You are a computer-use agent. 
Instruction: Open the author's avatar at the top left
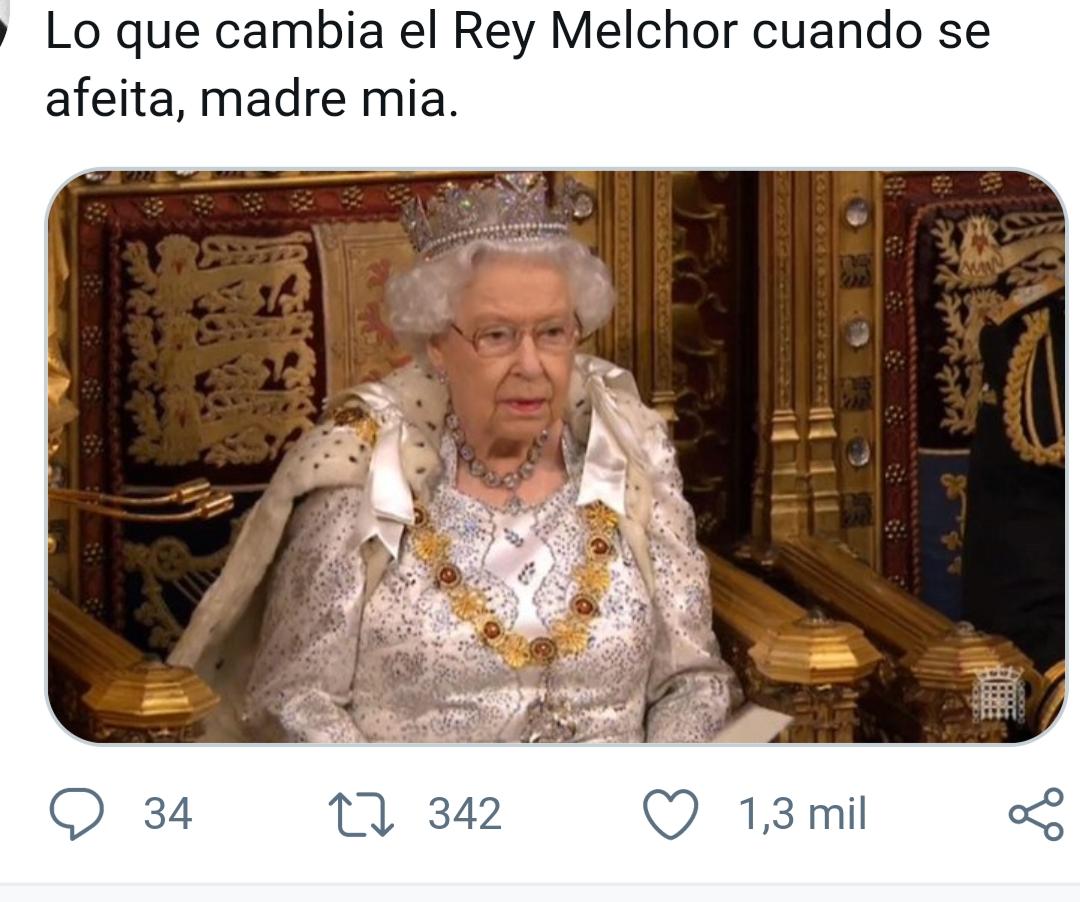pos(3,28)
